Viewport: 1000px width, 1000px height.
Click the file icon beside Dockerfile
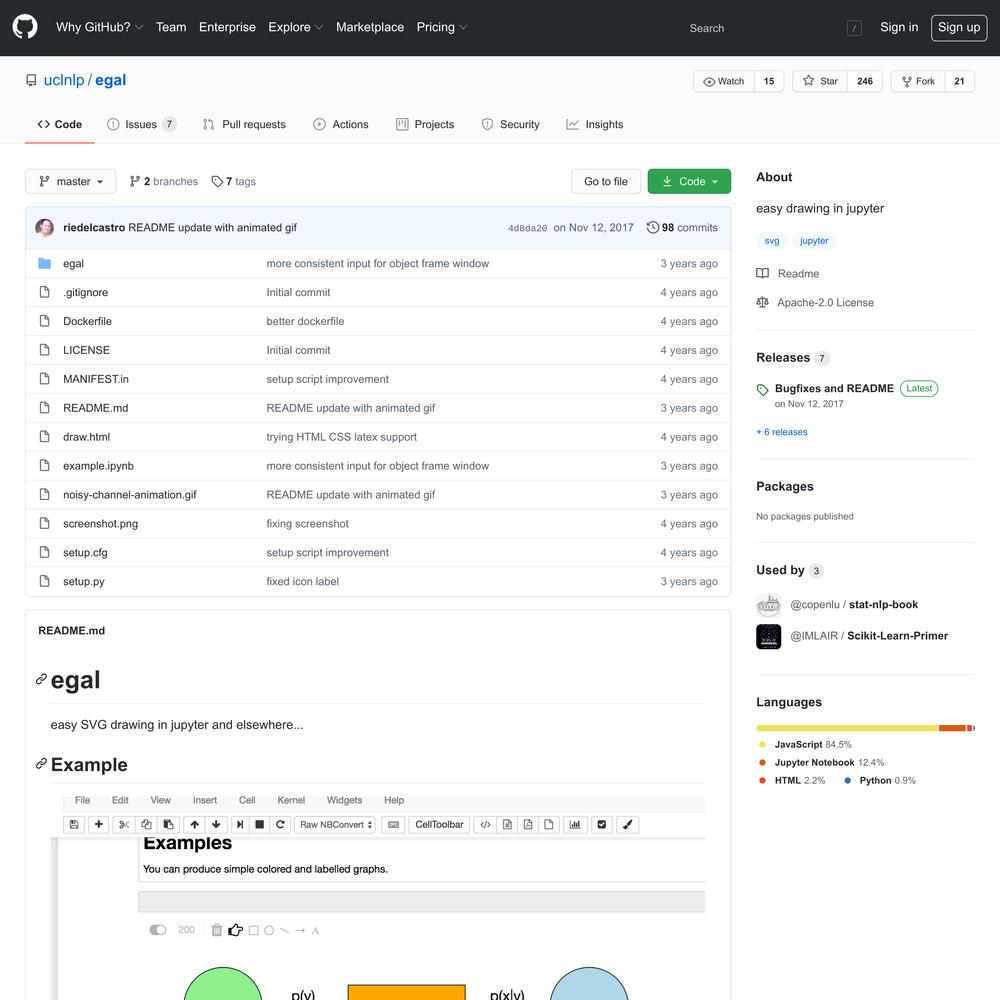(x=44, y=321)
